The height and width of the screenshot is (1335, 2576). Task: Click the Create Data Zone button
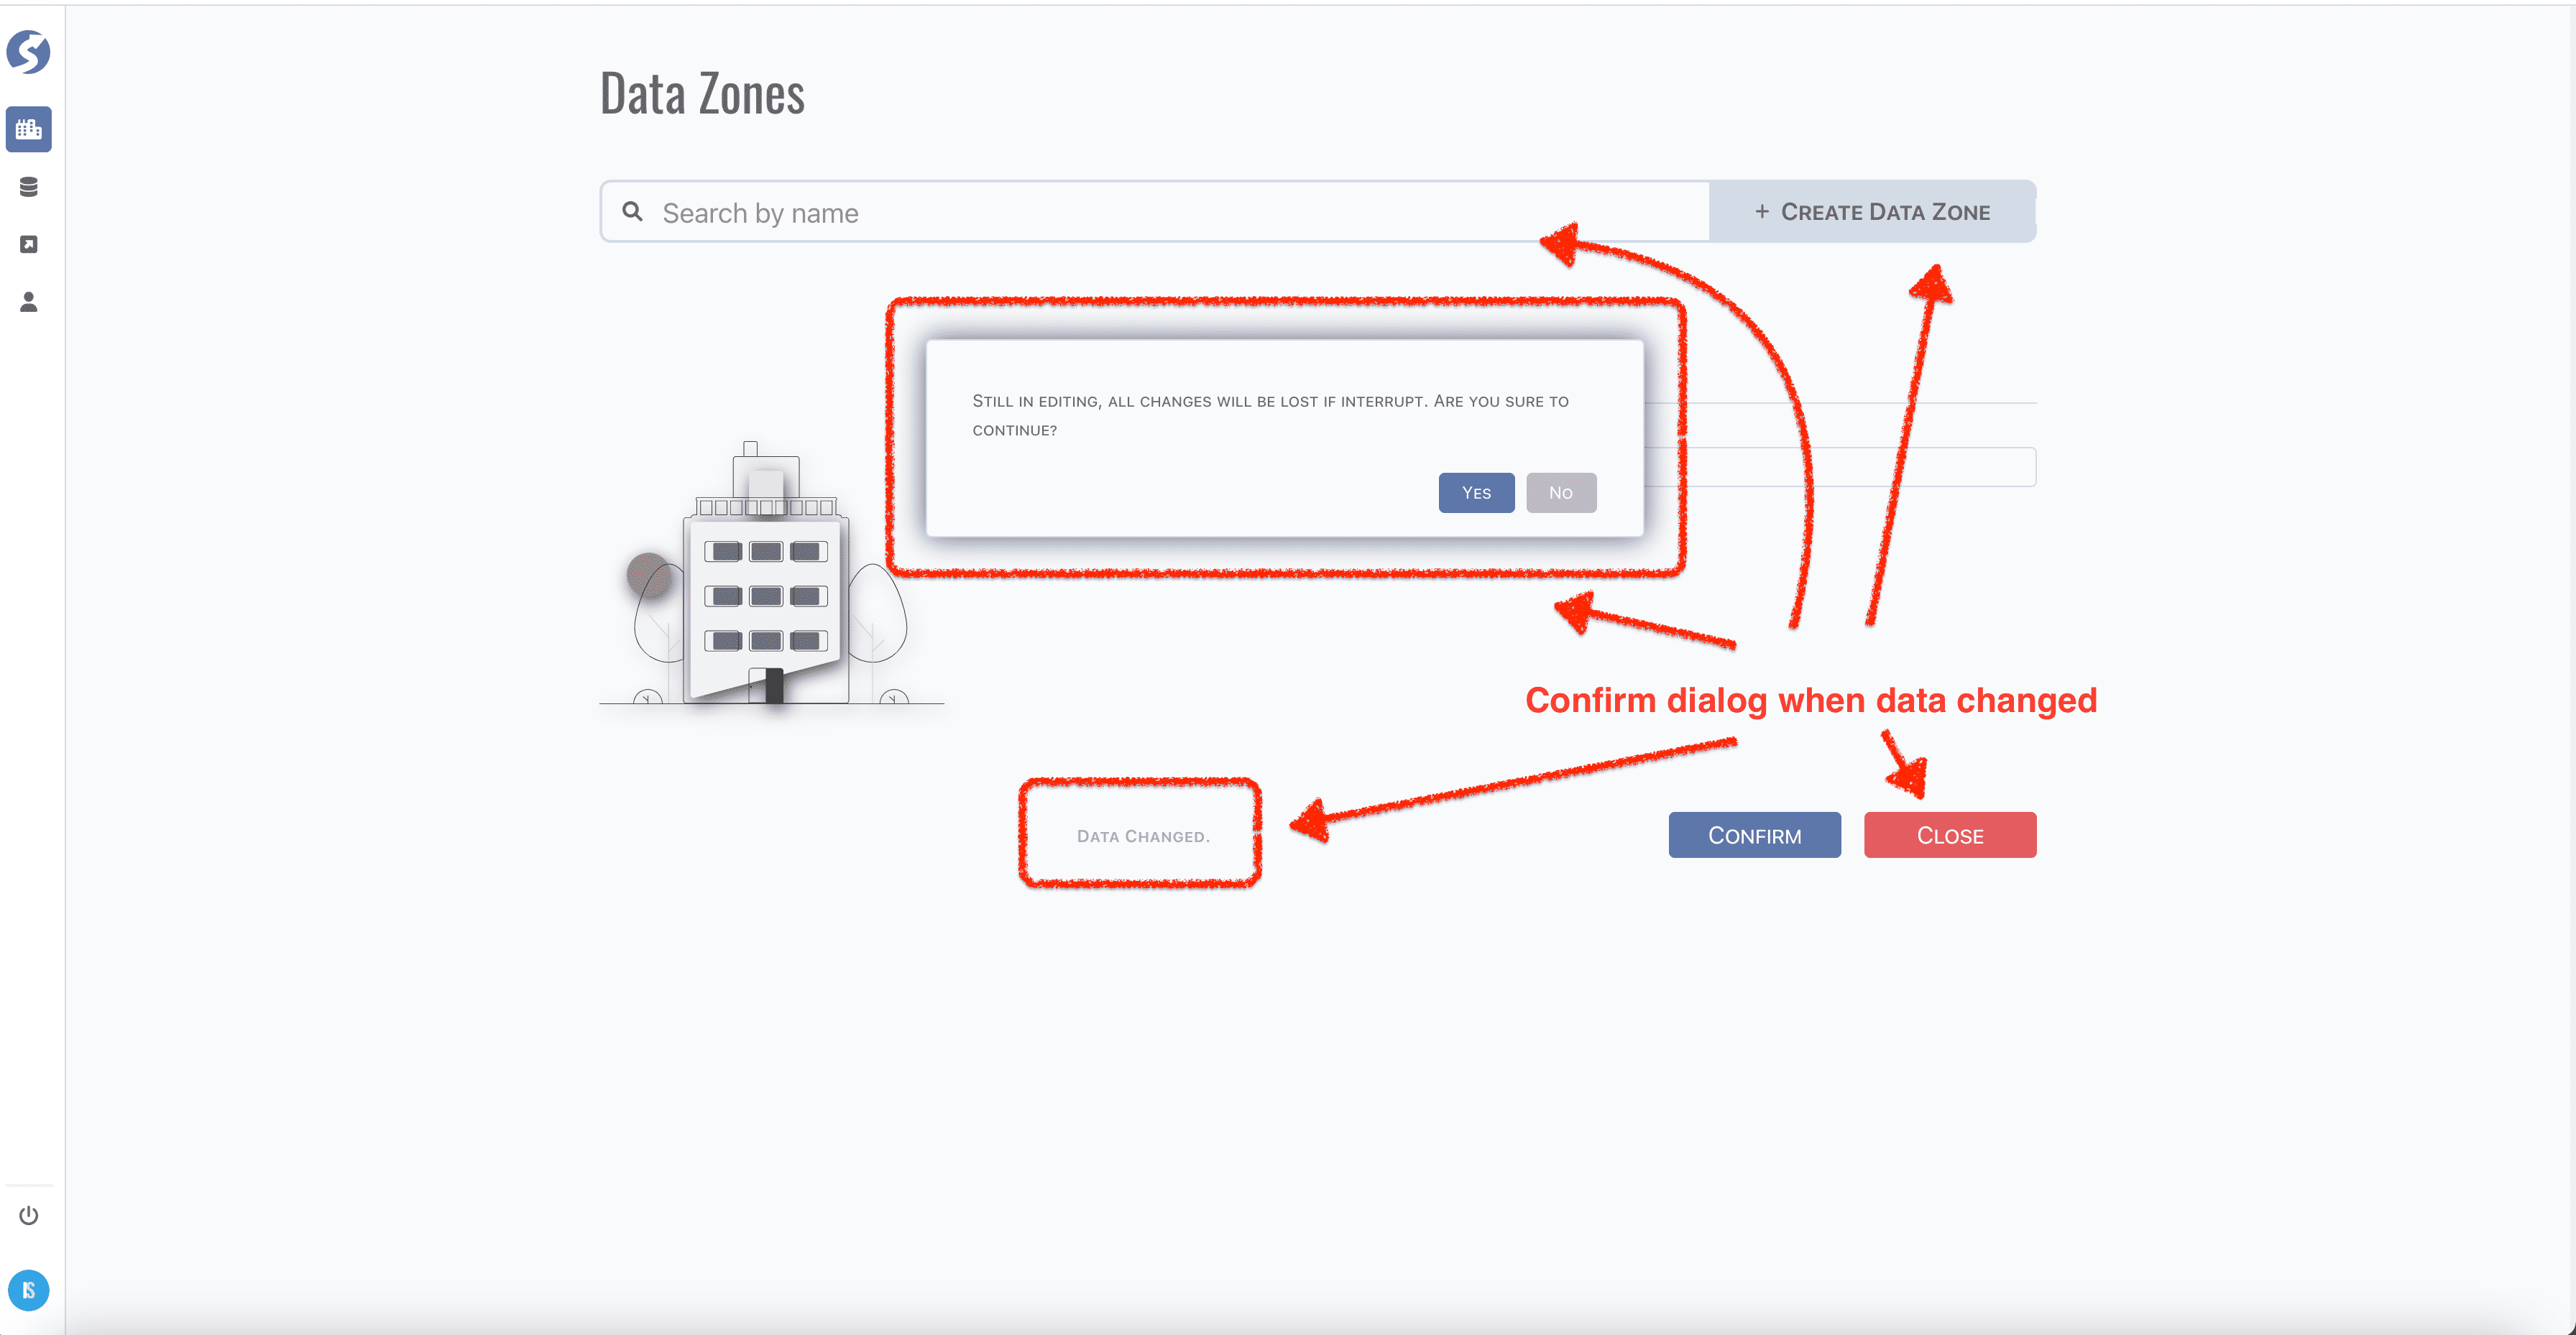[1871, 211]
